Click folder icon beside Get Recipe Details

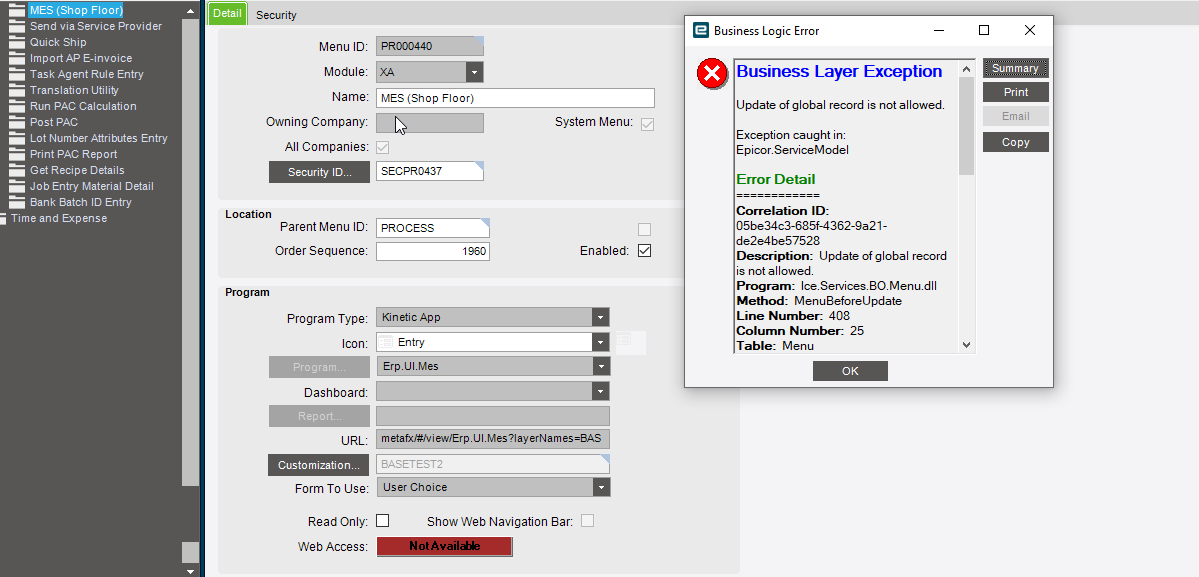click(x=17, y=170)
